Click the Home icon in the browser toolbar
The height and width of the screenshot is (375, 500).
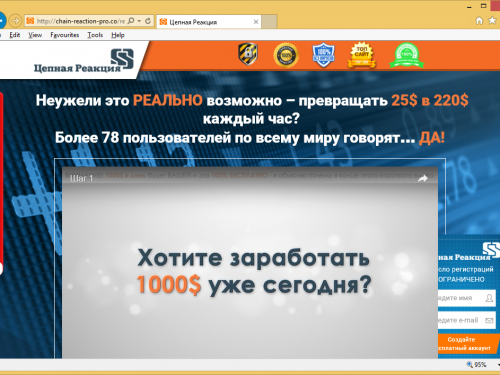479,21
